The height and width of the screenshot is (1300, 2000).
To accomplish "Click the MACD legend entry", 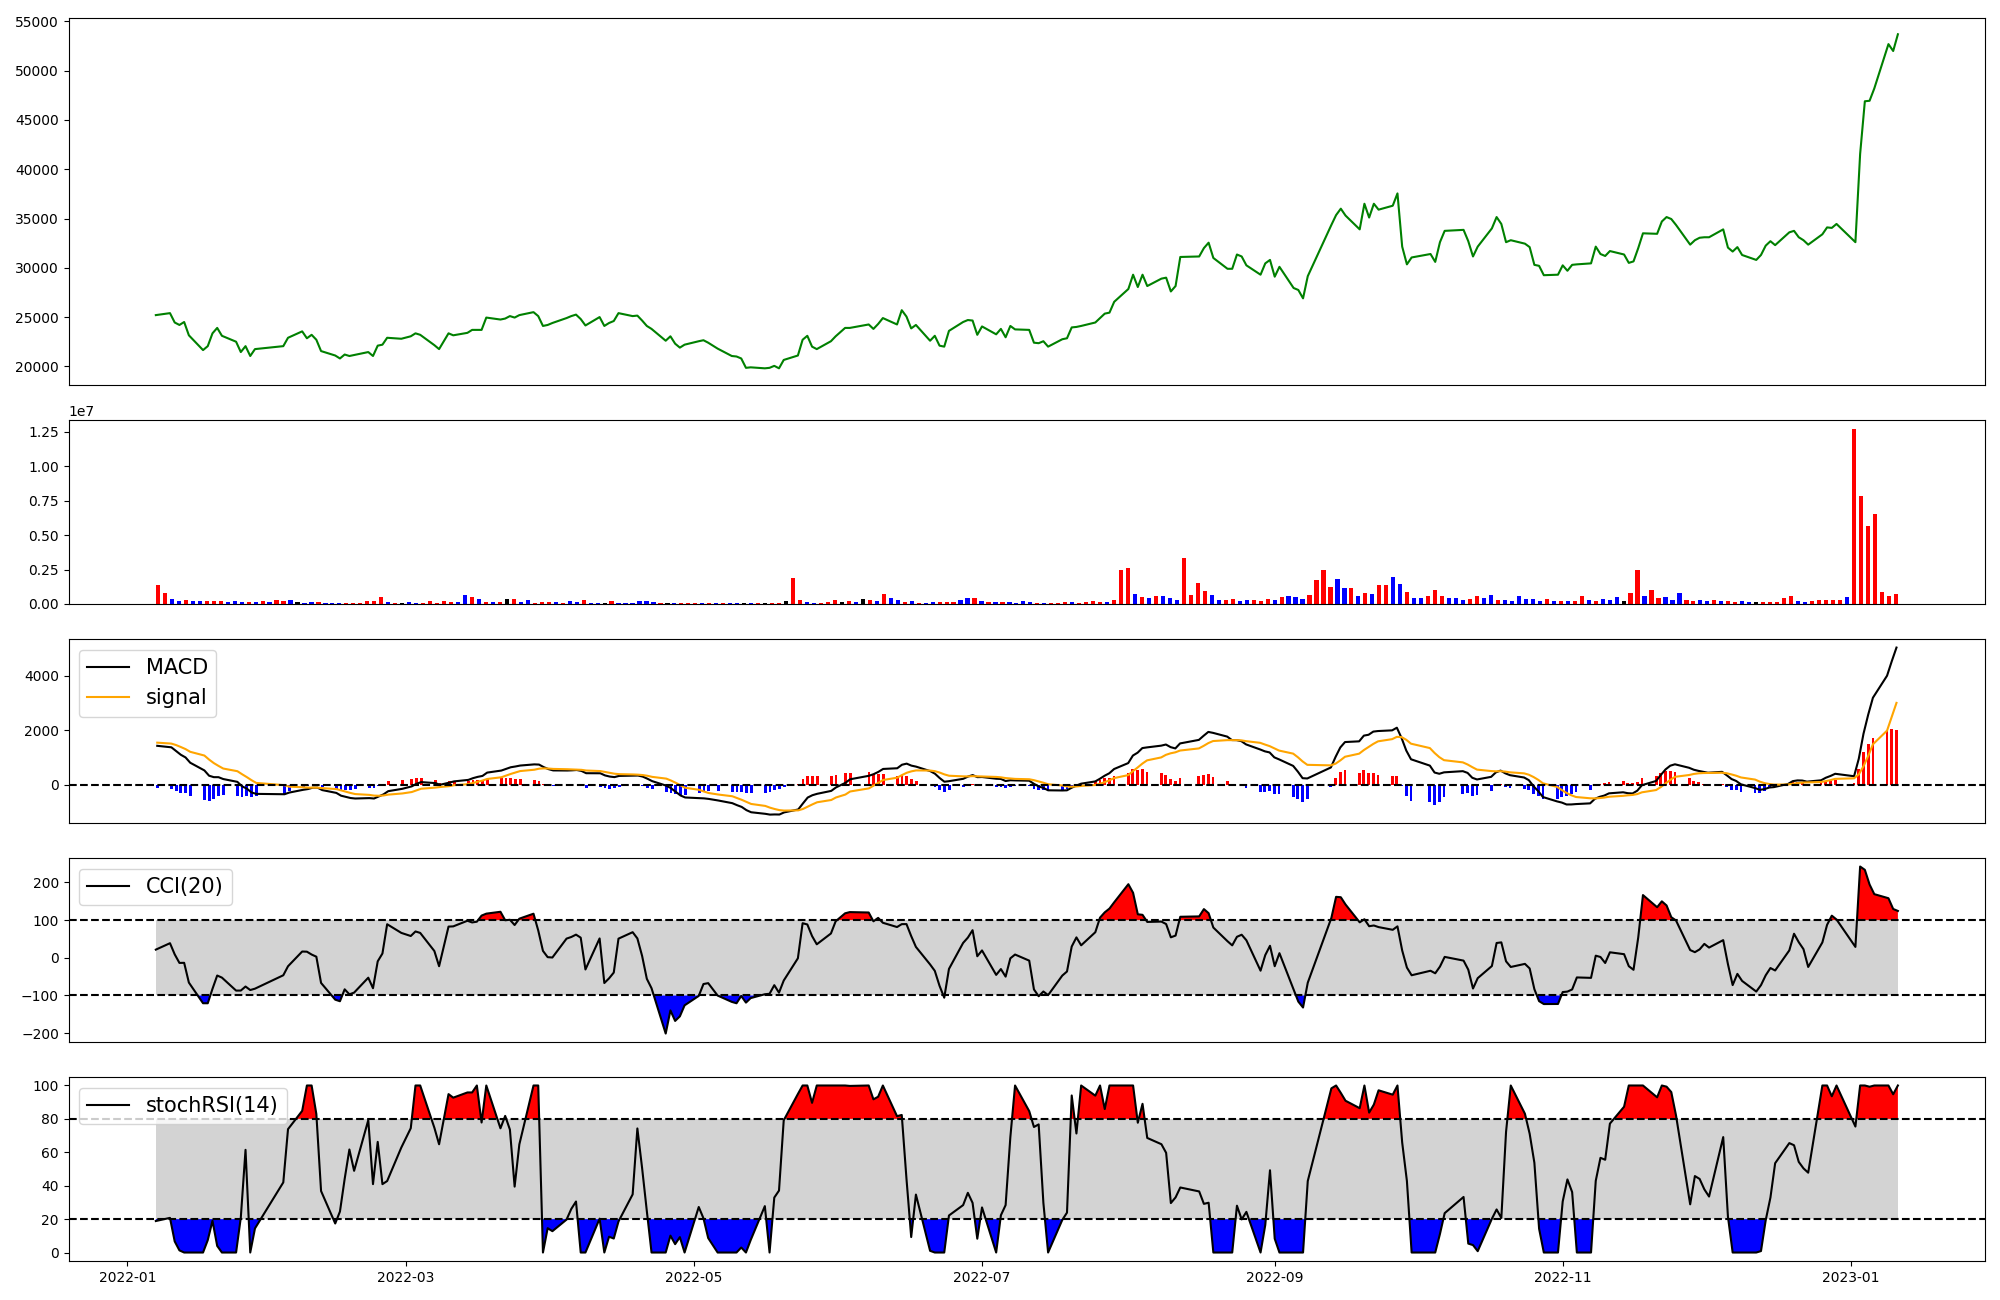I will coord(176,667).
